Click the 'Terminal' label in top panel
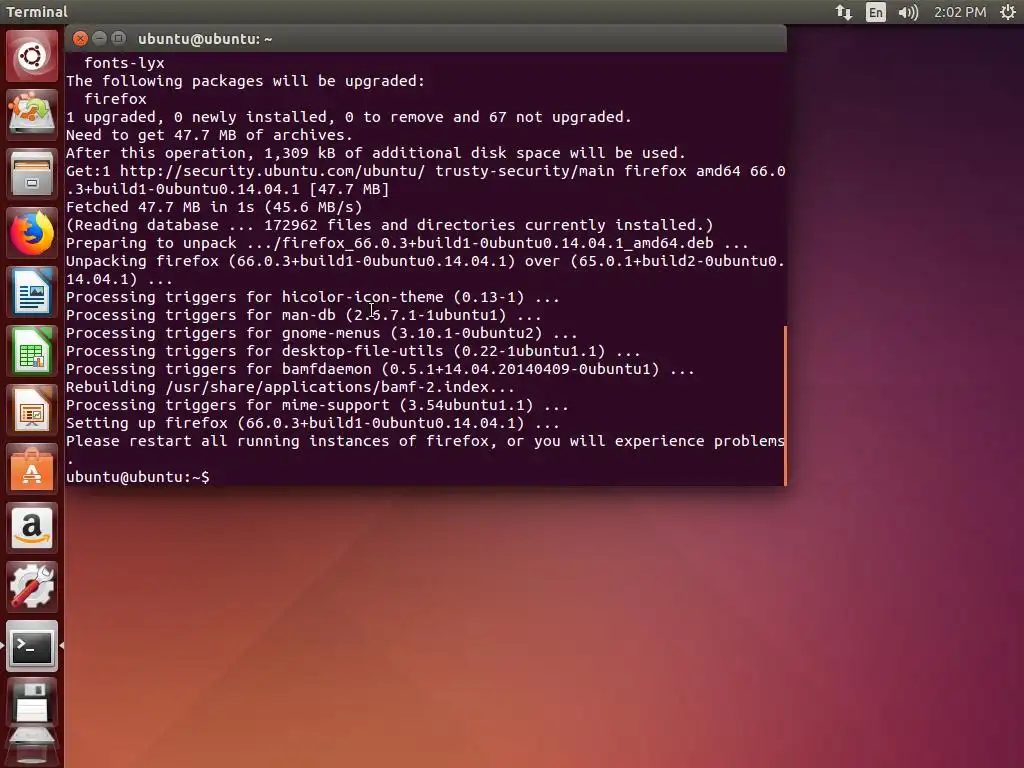The height and width of the screenshot is (768, 1024). [37, 12]
